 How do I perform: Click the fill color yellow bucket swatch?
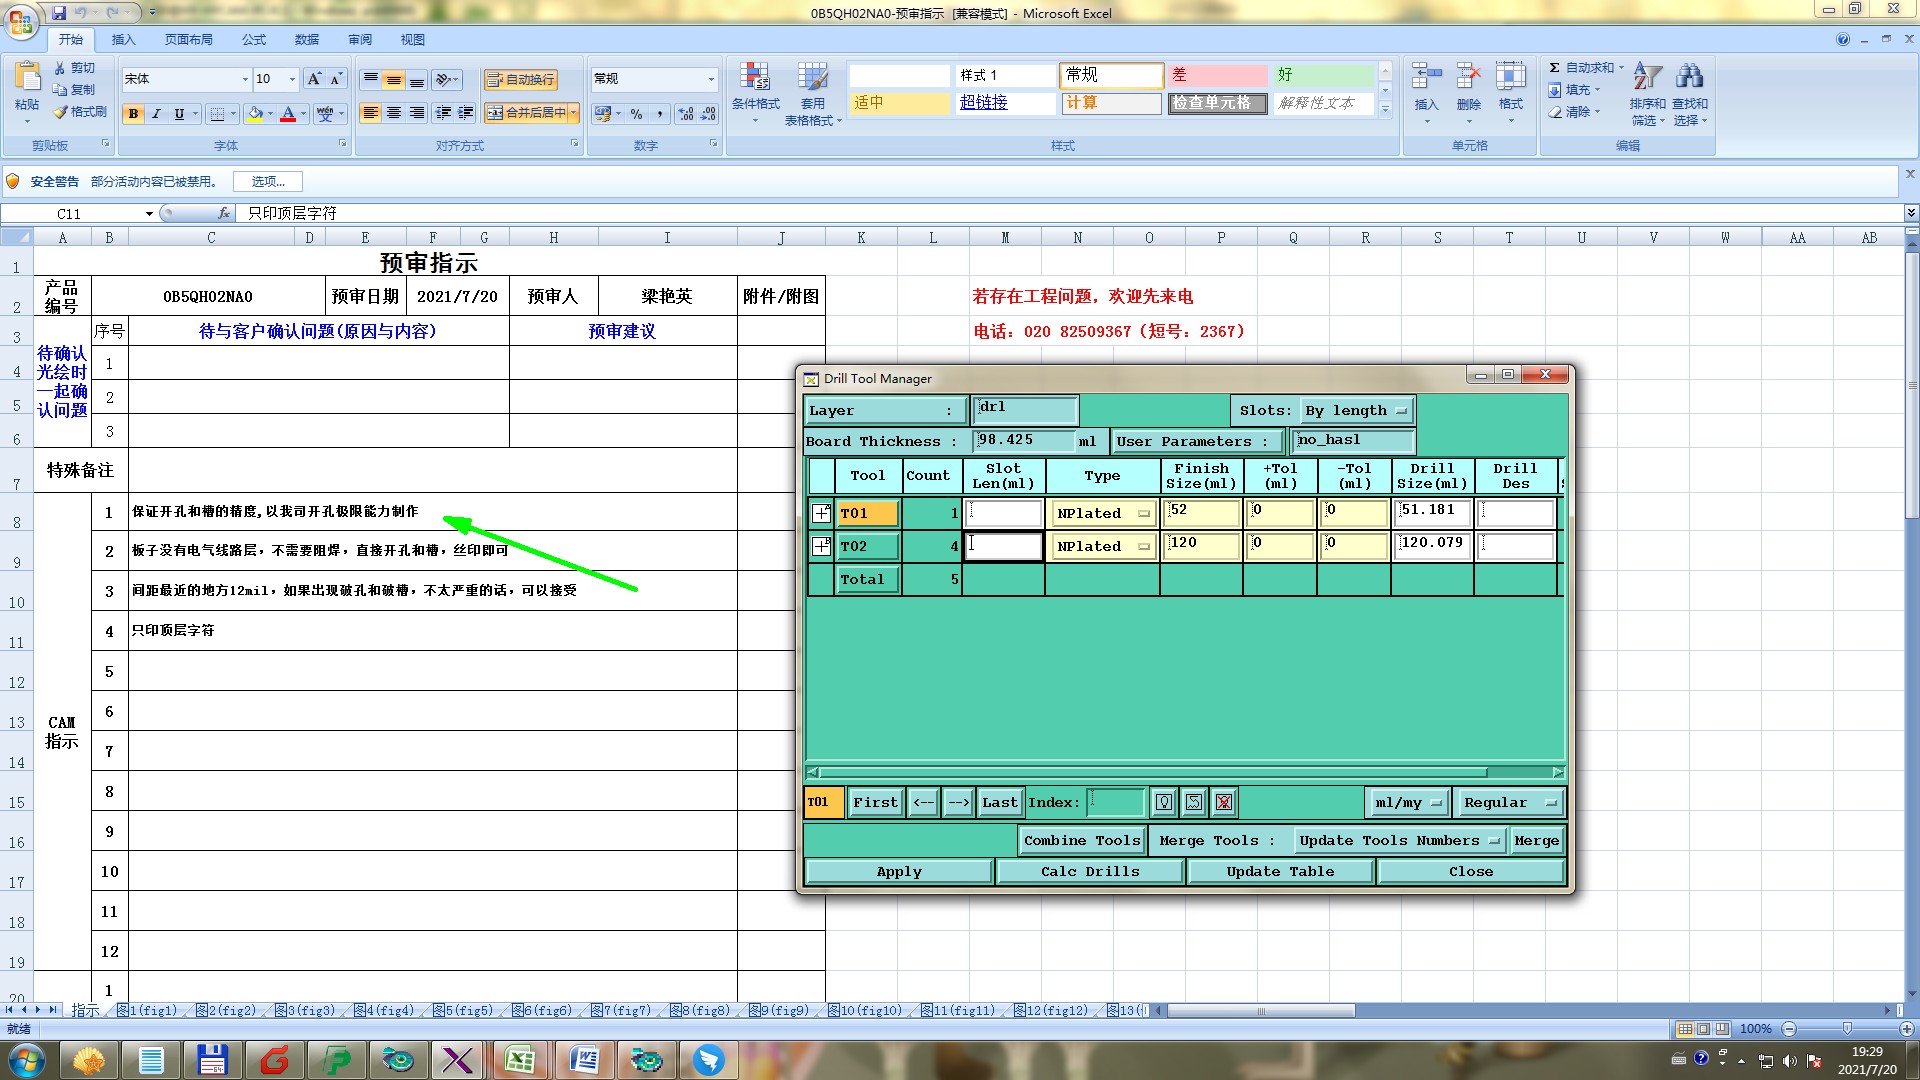255,114
